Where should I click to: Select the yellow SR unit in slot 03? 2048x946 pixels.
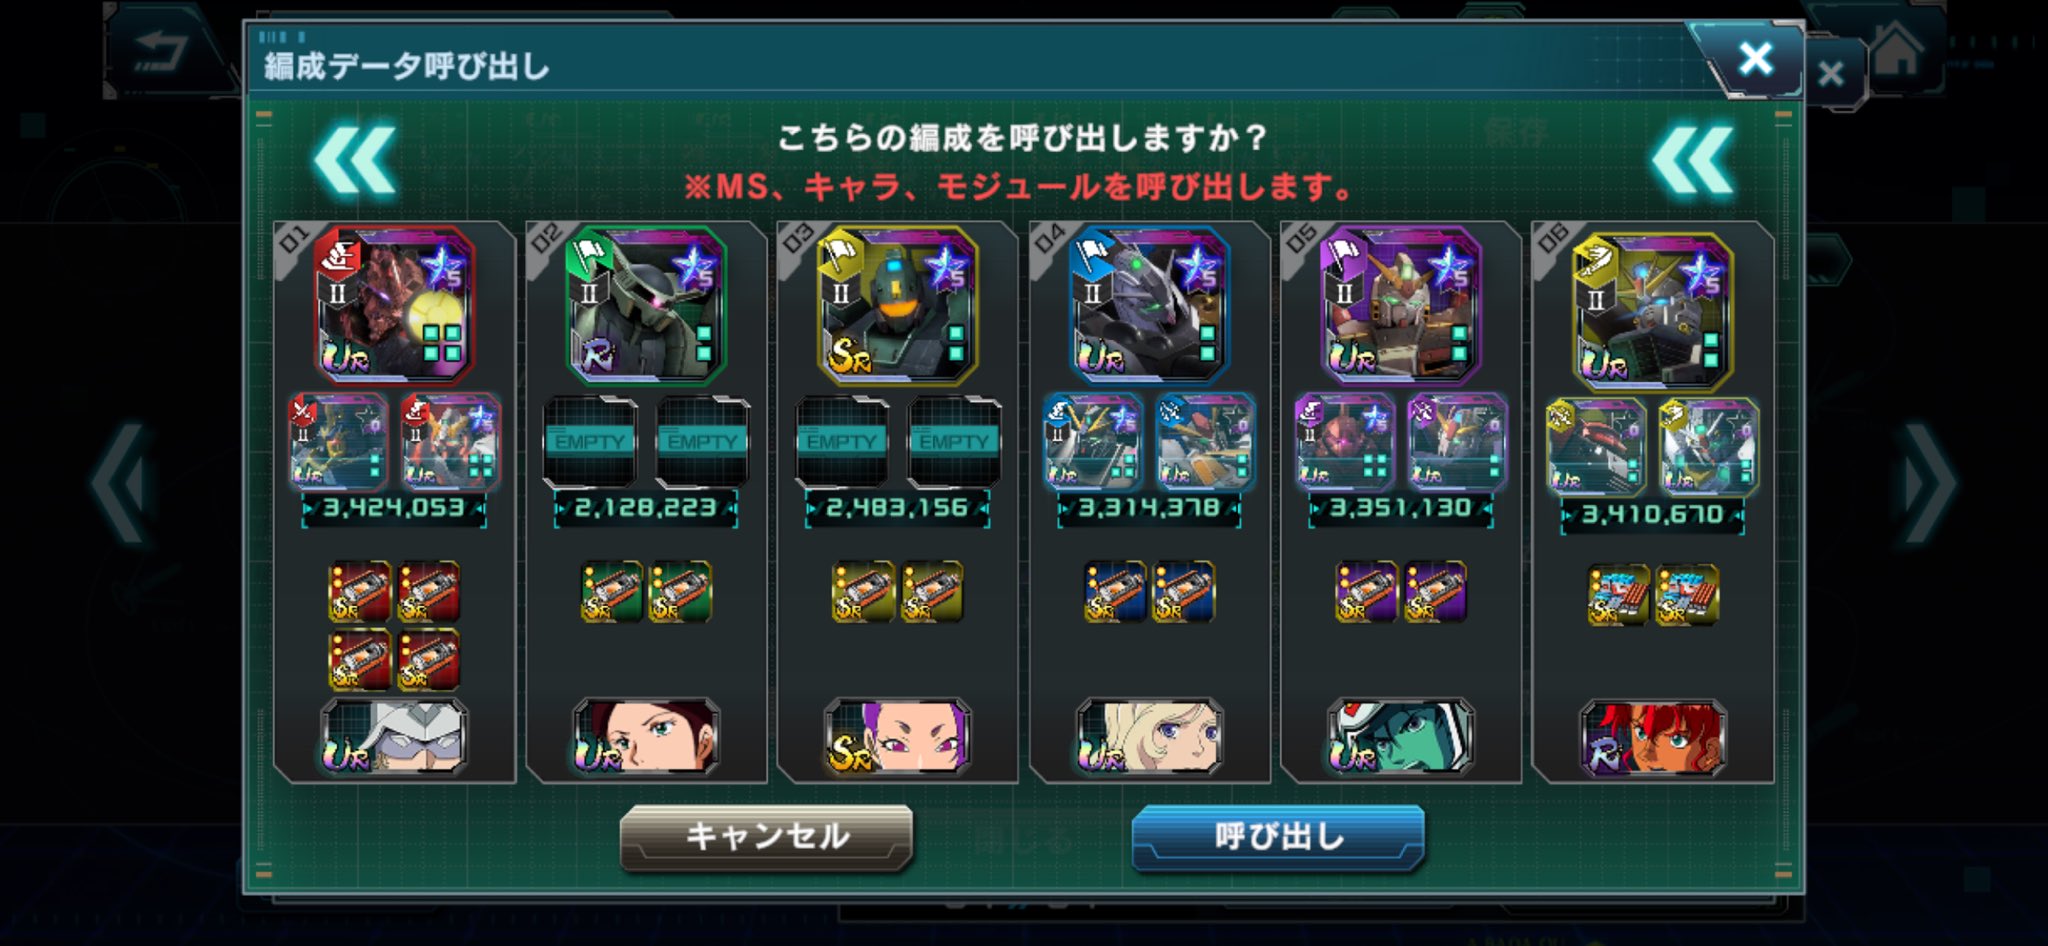pyautogui.click(x=897, y=305)
